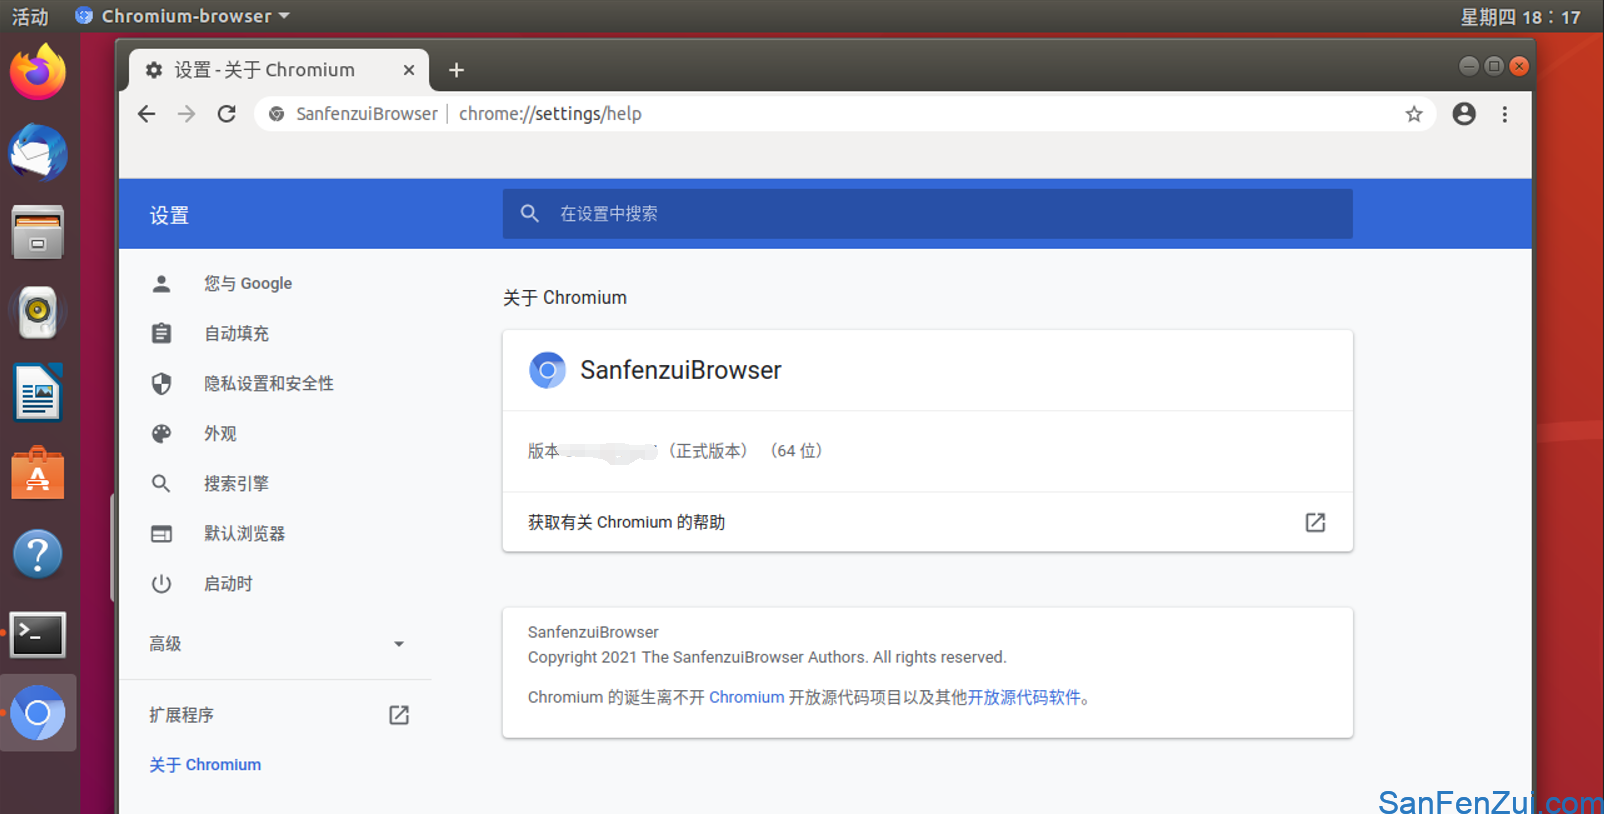Image resolution: width=1604 pixels, height=814 pixels.
Task: Close the 设置 - 关于 Chromium tab
Action: tap(408, 70)
